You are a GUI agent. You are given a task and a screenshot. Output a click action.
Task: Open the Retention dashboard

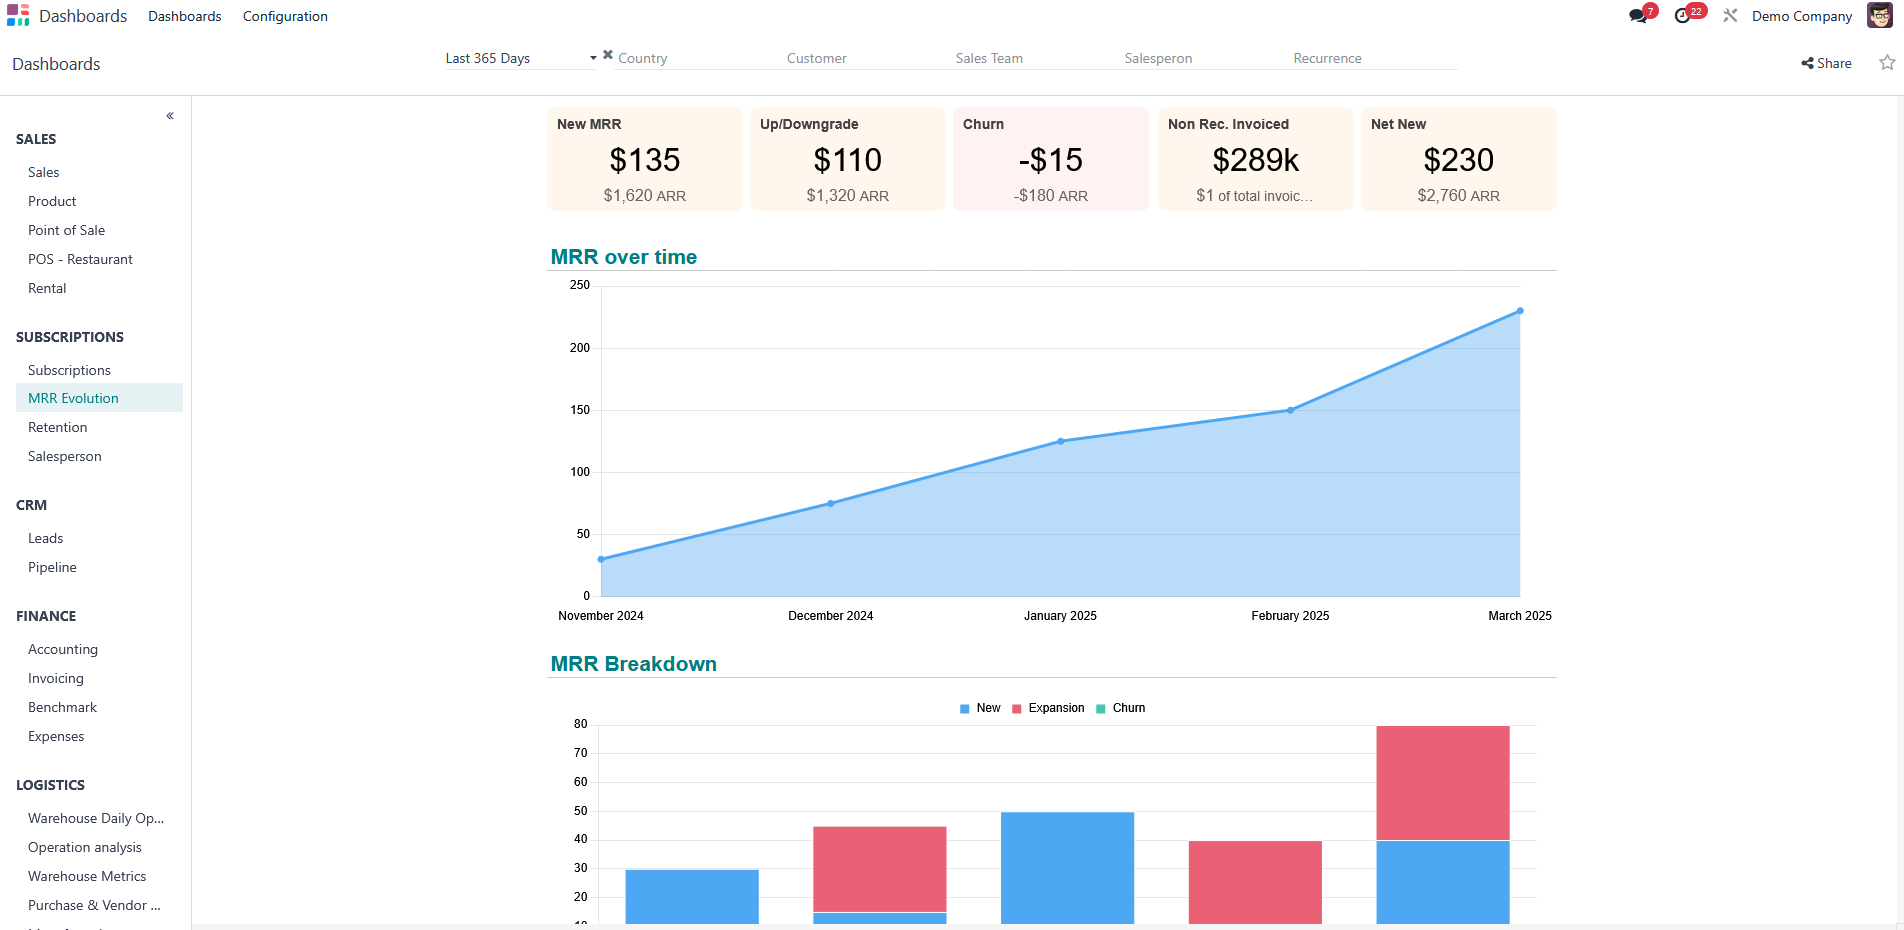[58, 427]
